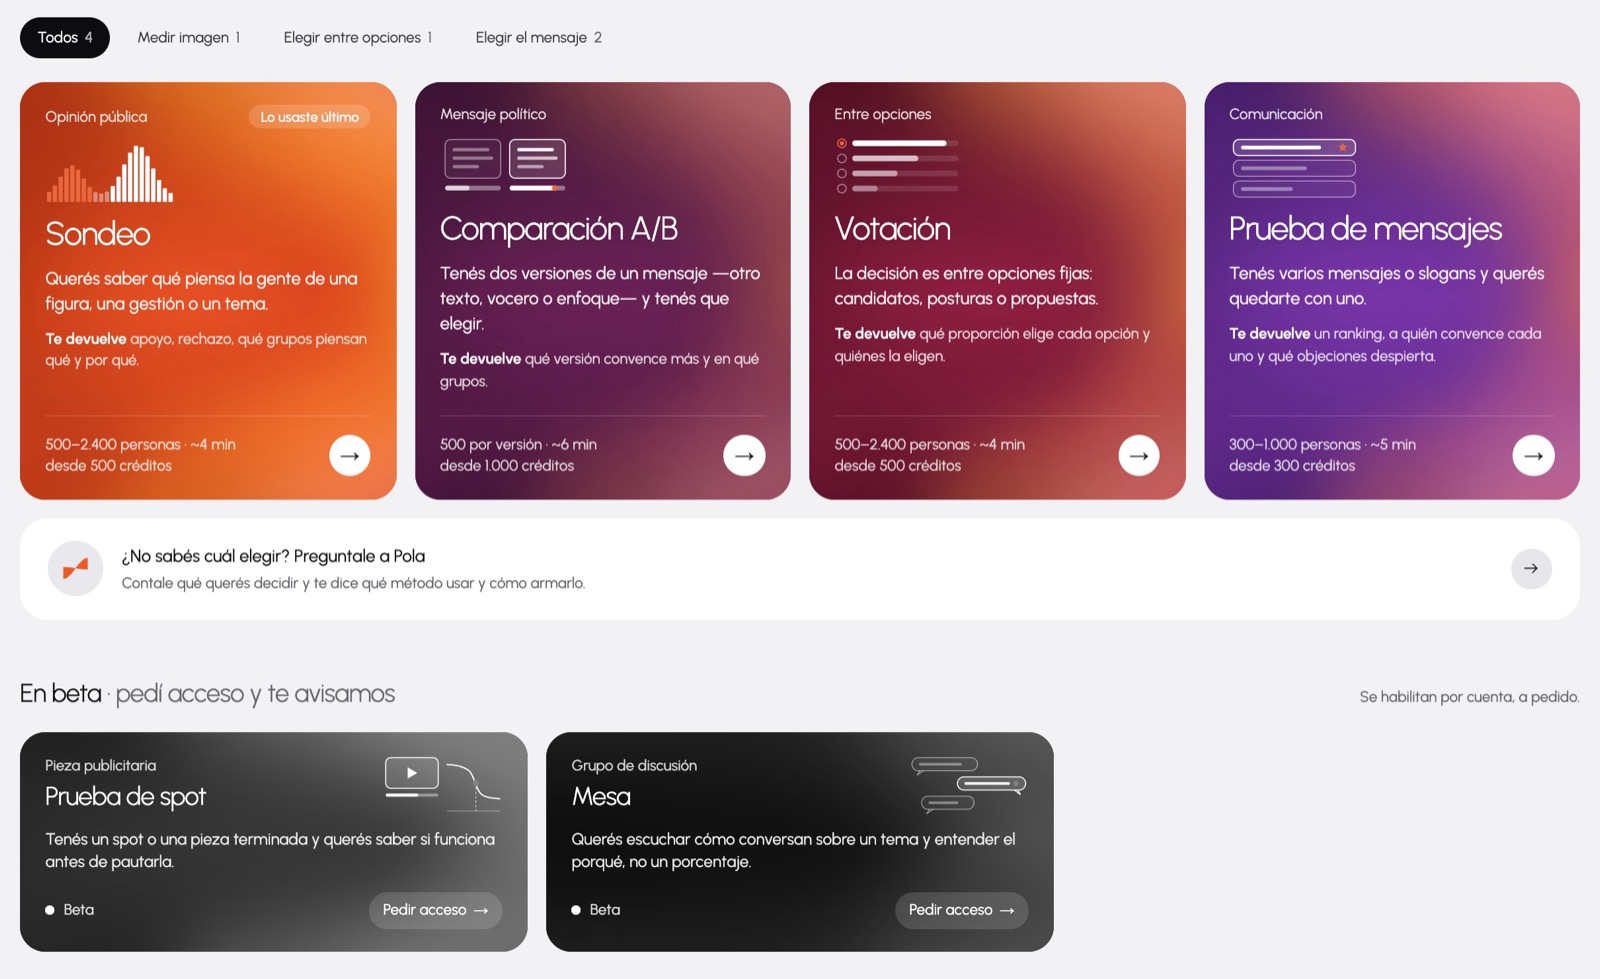The width and height of the screenshot is (1600, 979).
Task: Click 'Entre opciones' label
Action: (883, 114)
